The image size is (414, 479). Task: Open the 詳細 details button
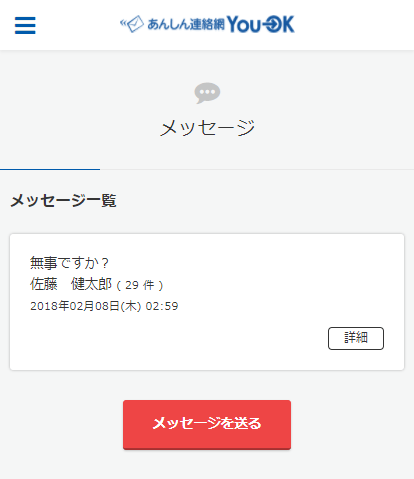coord(356,338)
